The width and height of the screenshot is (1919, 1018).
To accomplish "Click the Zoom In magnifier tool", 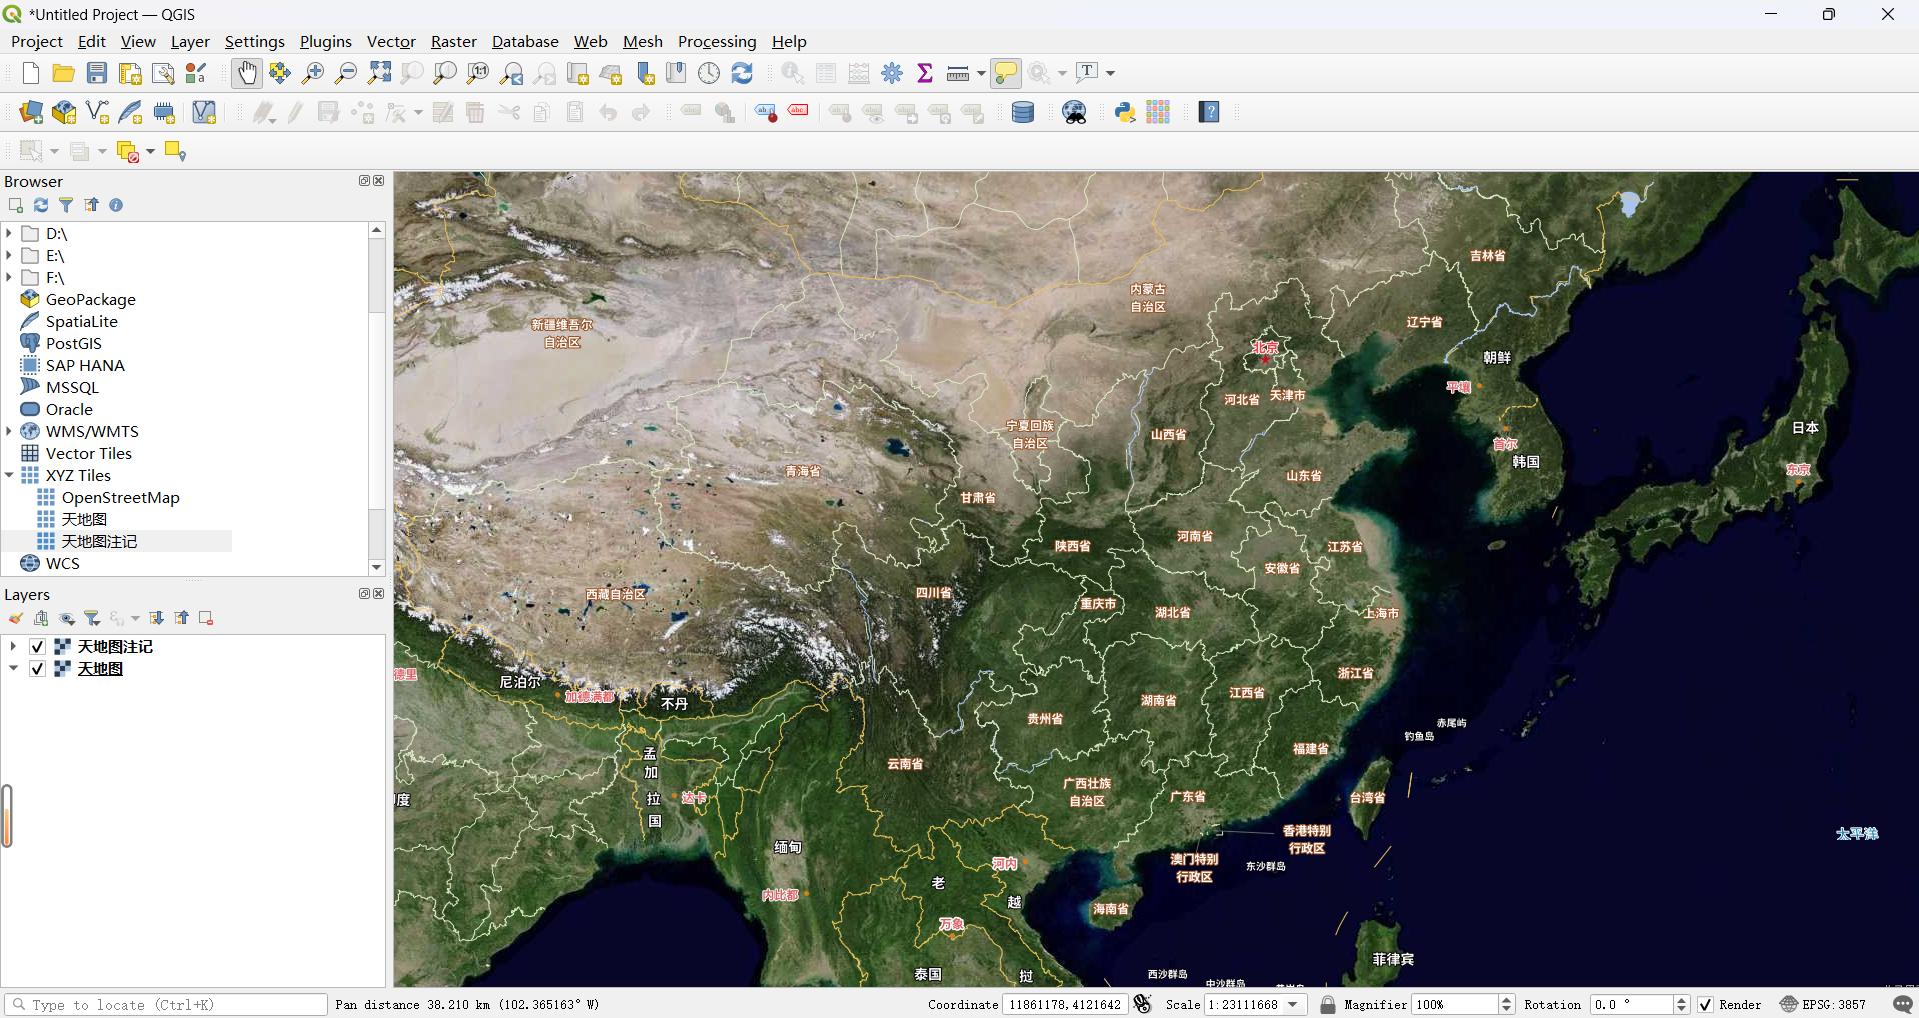I will click(313, 73).
